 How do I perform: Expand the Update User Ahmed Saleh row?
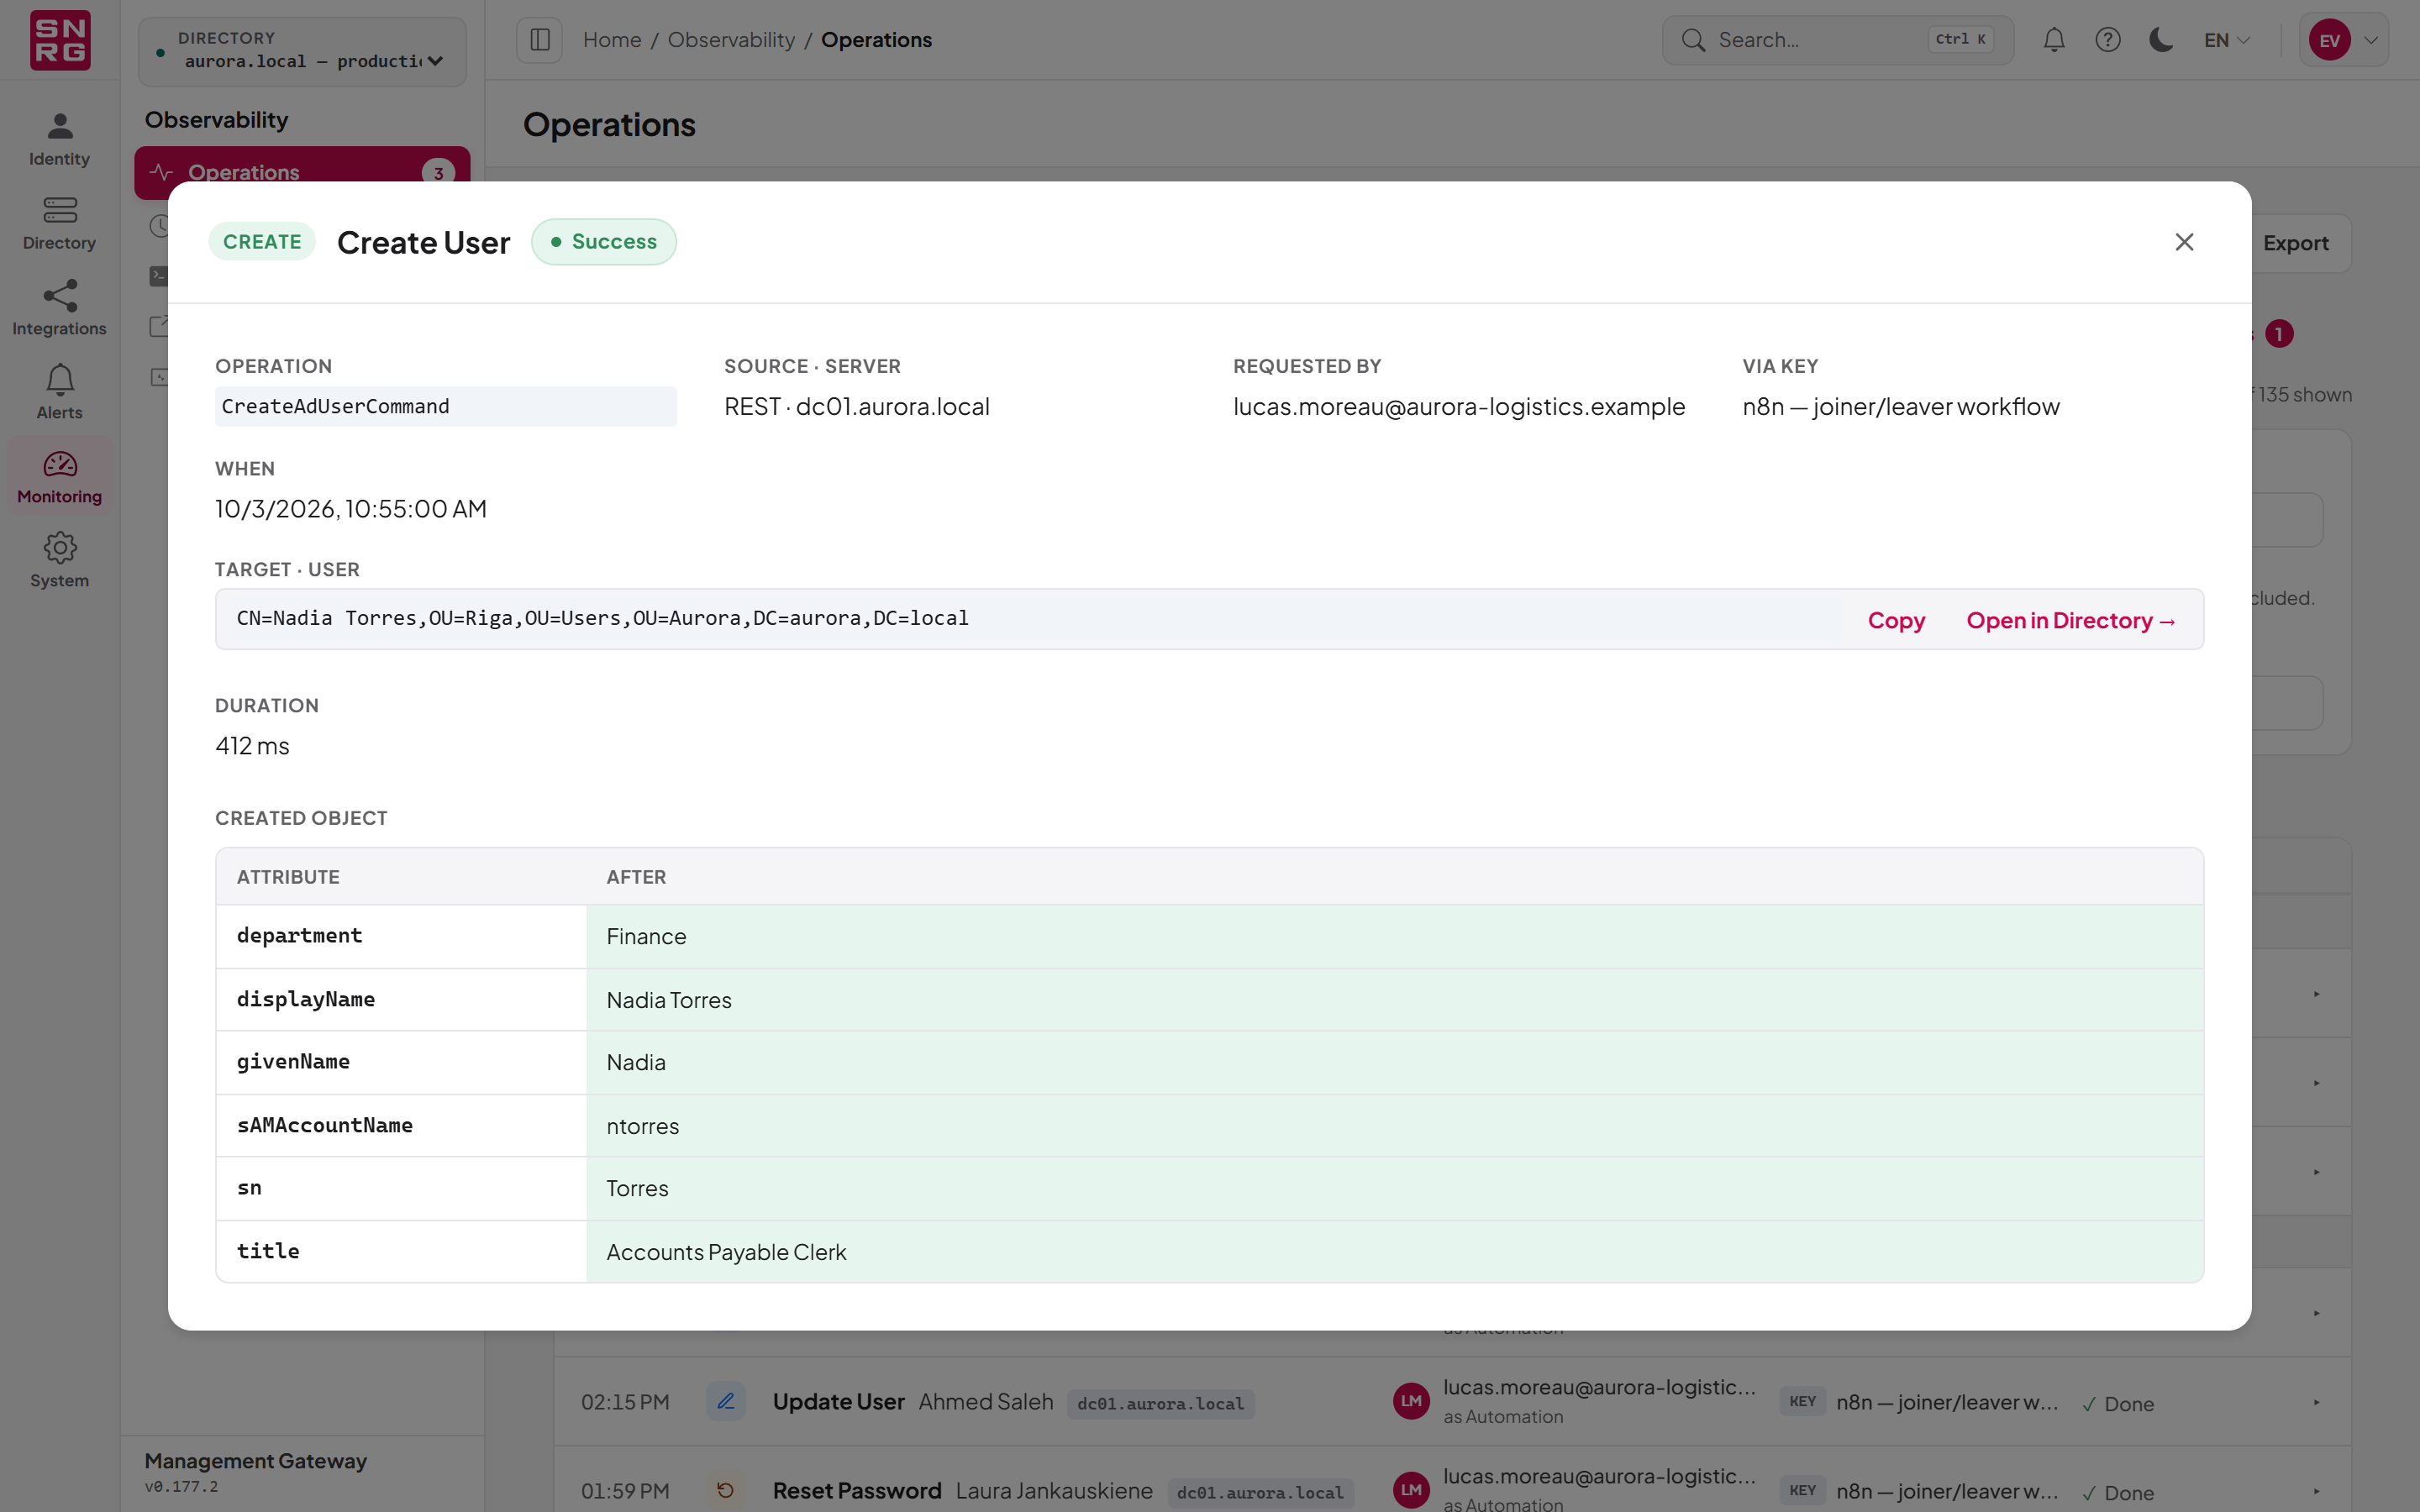[x=2316, y=1402]
